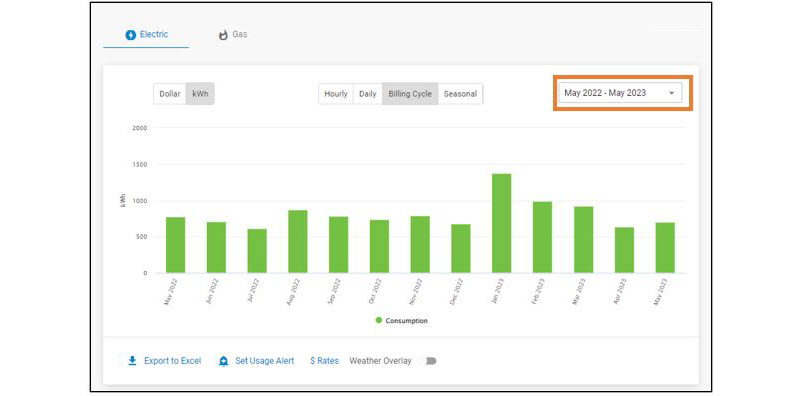
Task: Click the green Consumption legend dot
Action: 379,320
